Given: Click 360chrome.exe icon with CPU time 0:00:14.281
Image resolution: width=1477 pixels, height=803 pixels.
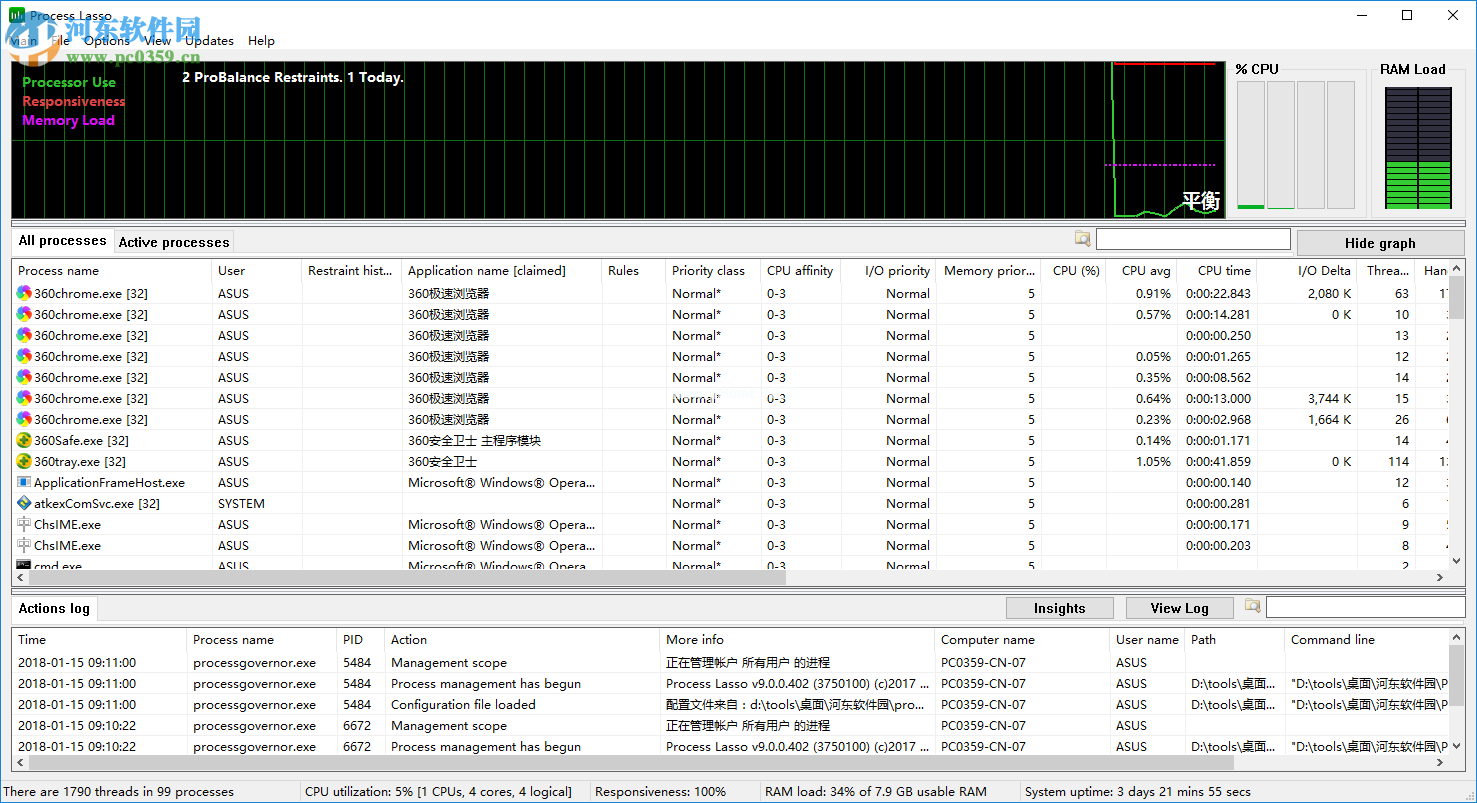Looking at the screenshot, I should (24, 314).
